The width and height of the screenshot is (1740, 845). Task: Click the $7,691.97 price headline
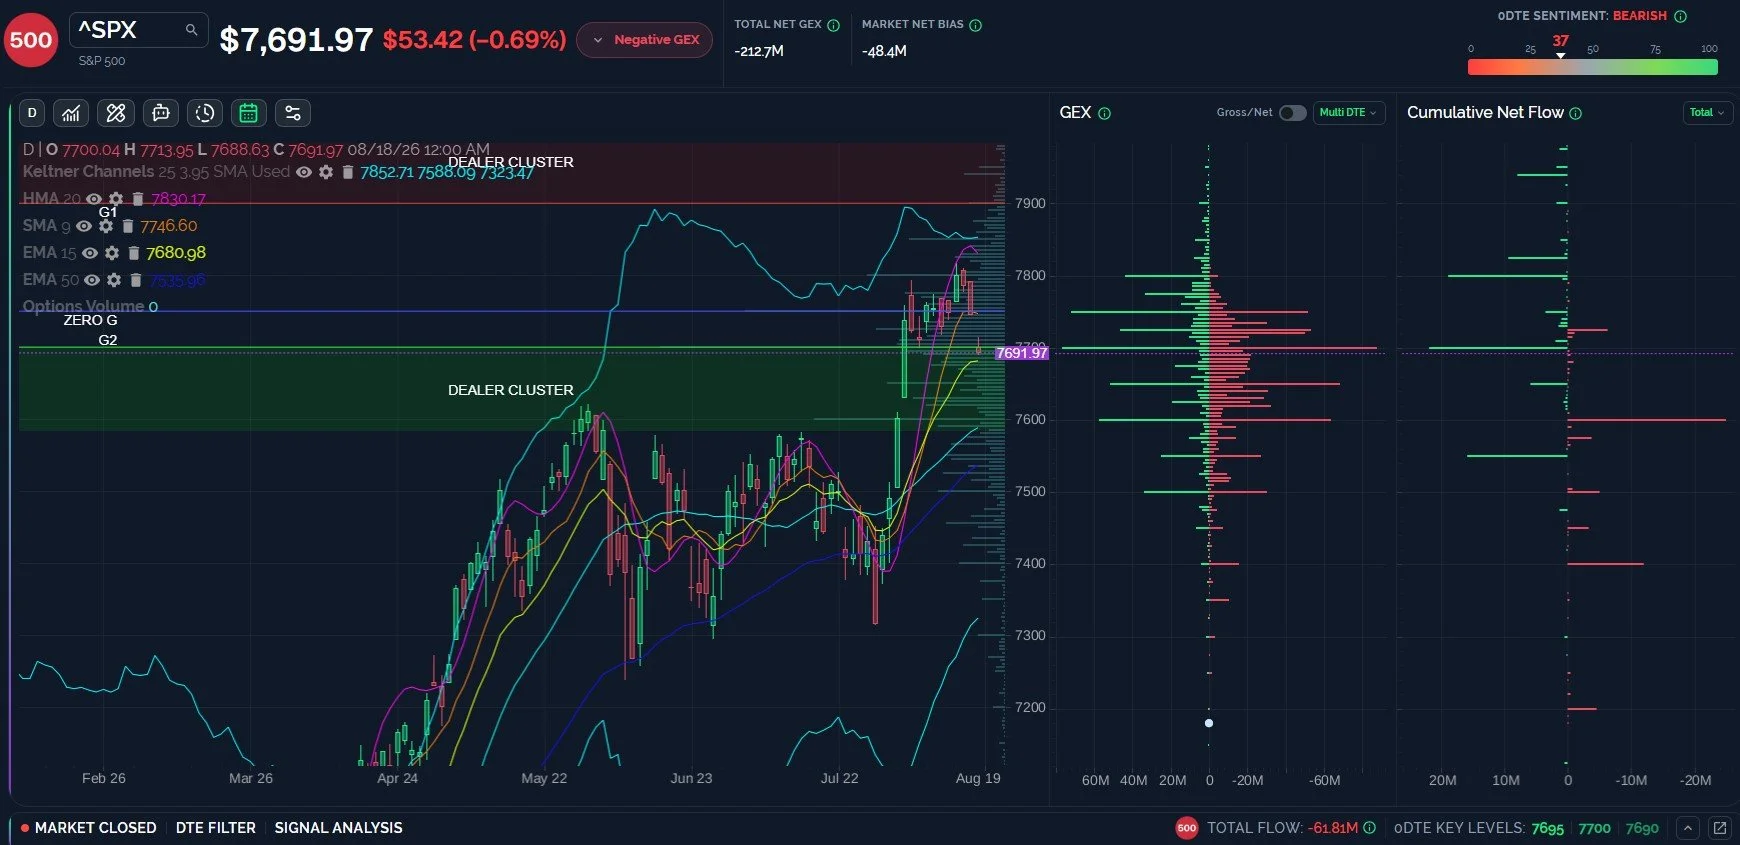pos(296,40)
